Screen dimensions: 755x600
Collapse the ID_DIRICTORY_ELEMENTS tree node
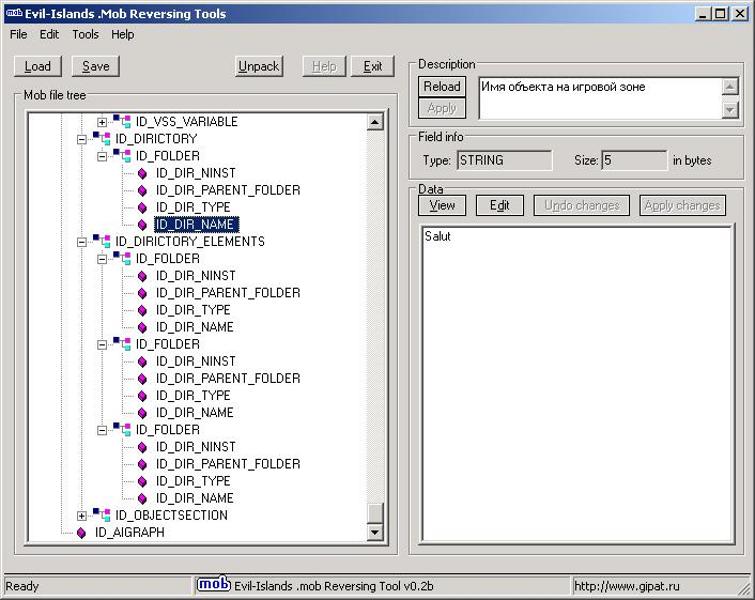point(82,242)
